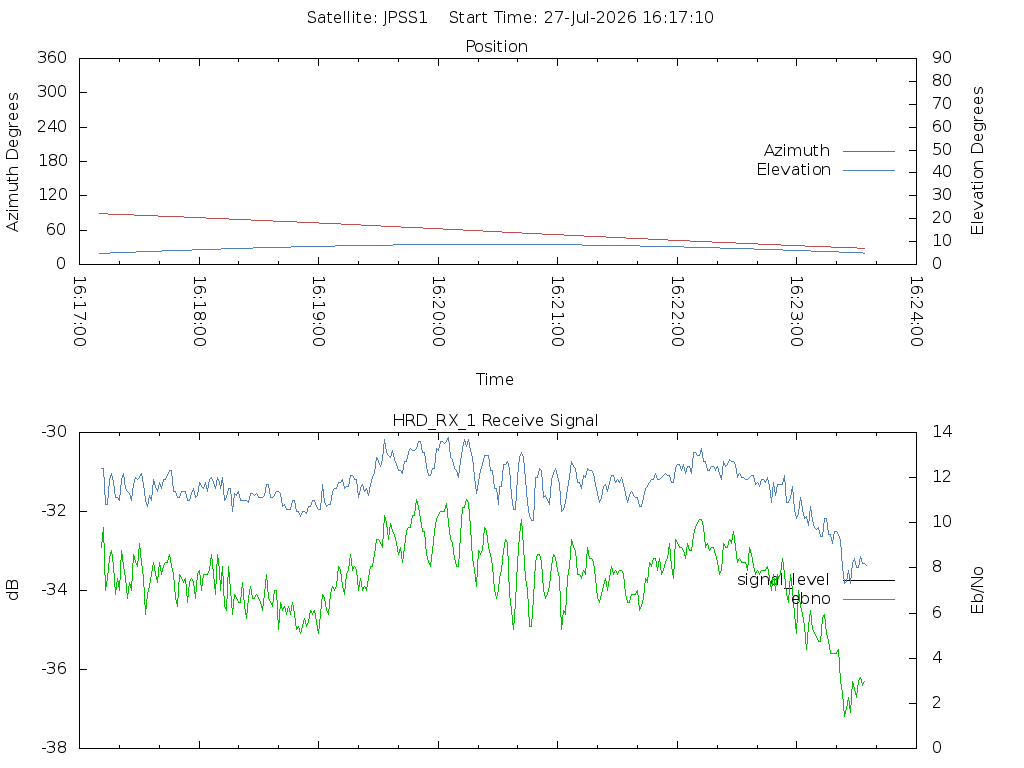Click the 'dB' axis label
This screenshot has height=768, width=1024.
coord(13,590)
